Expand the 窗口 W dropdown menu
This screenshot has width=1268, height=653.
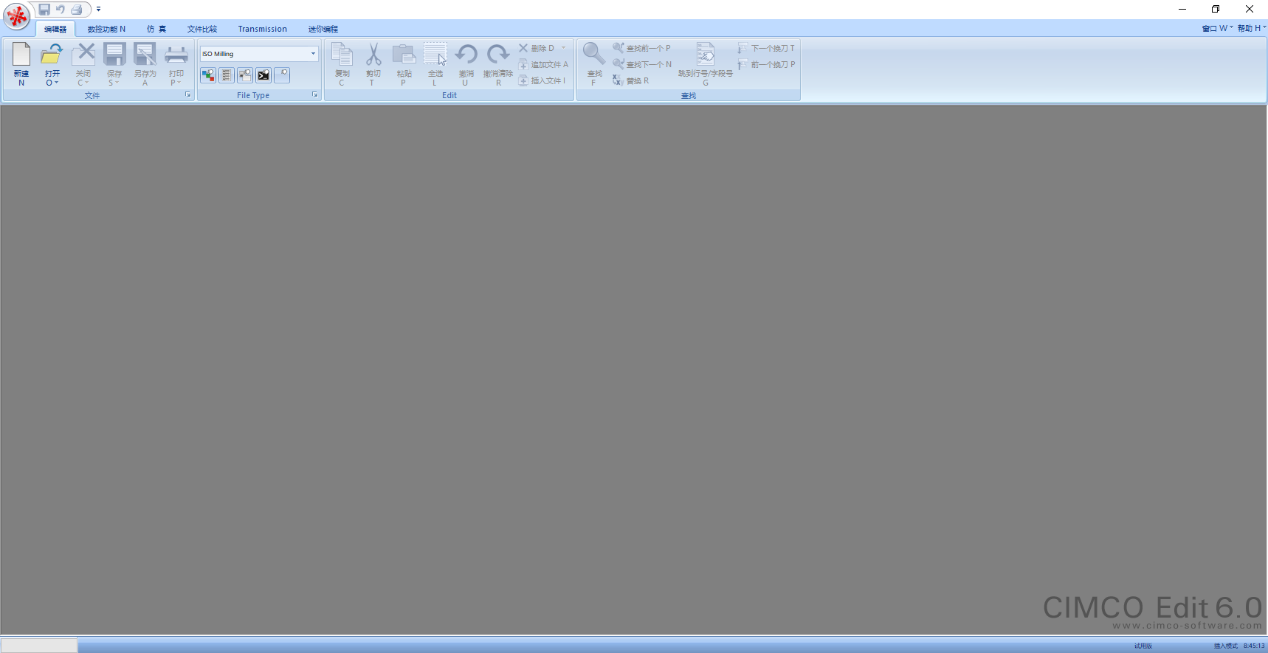(1217, 28)
